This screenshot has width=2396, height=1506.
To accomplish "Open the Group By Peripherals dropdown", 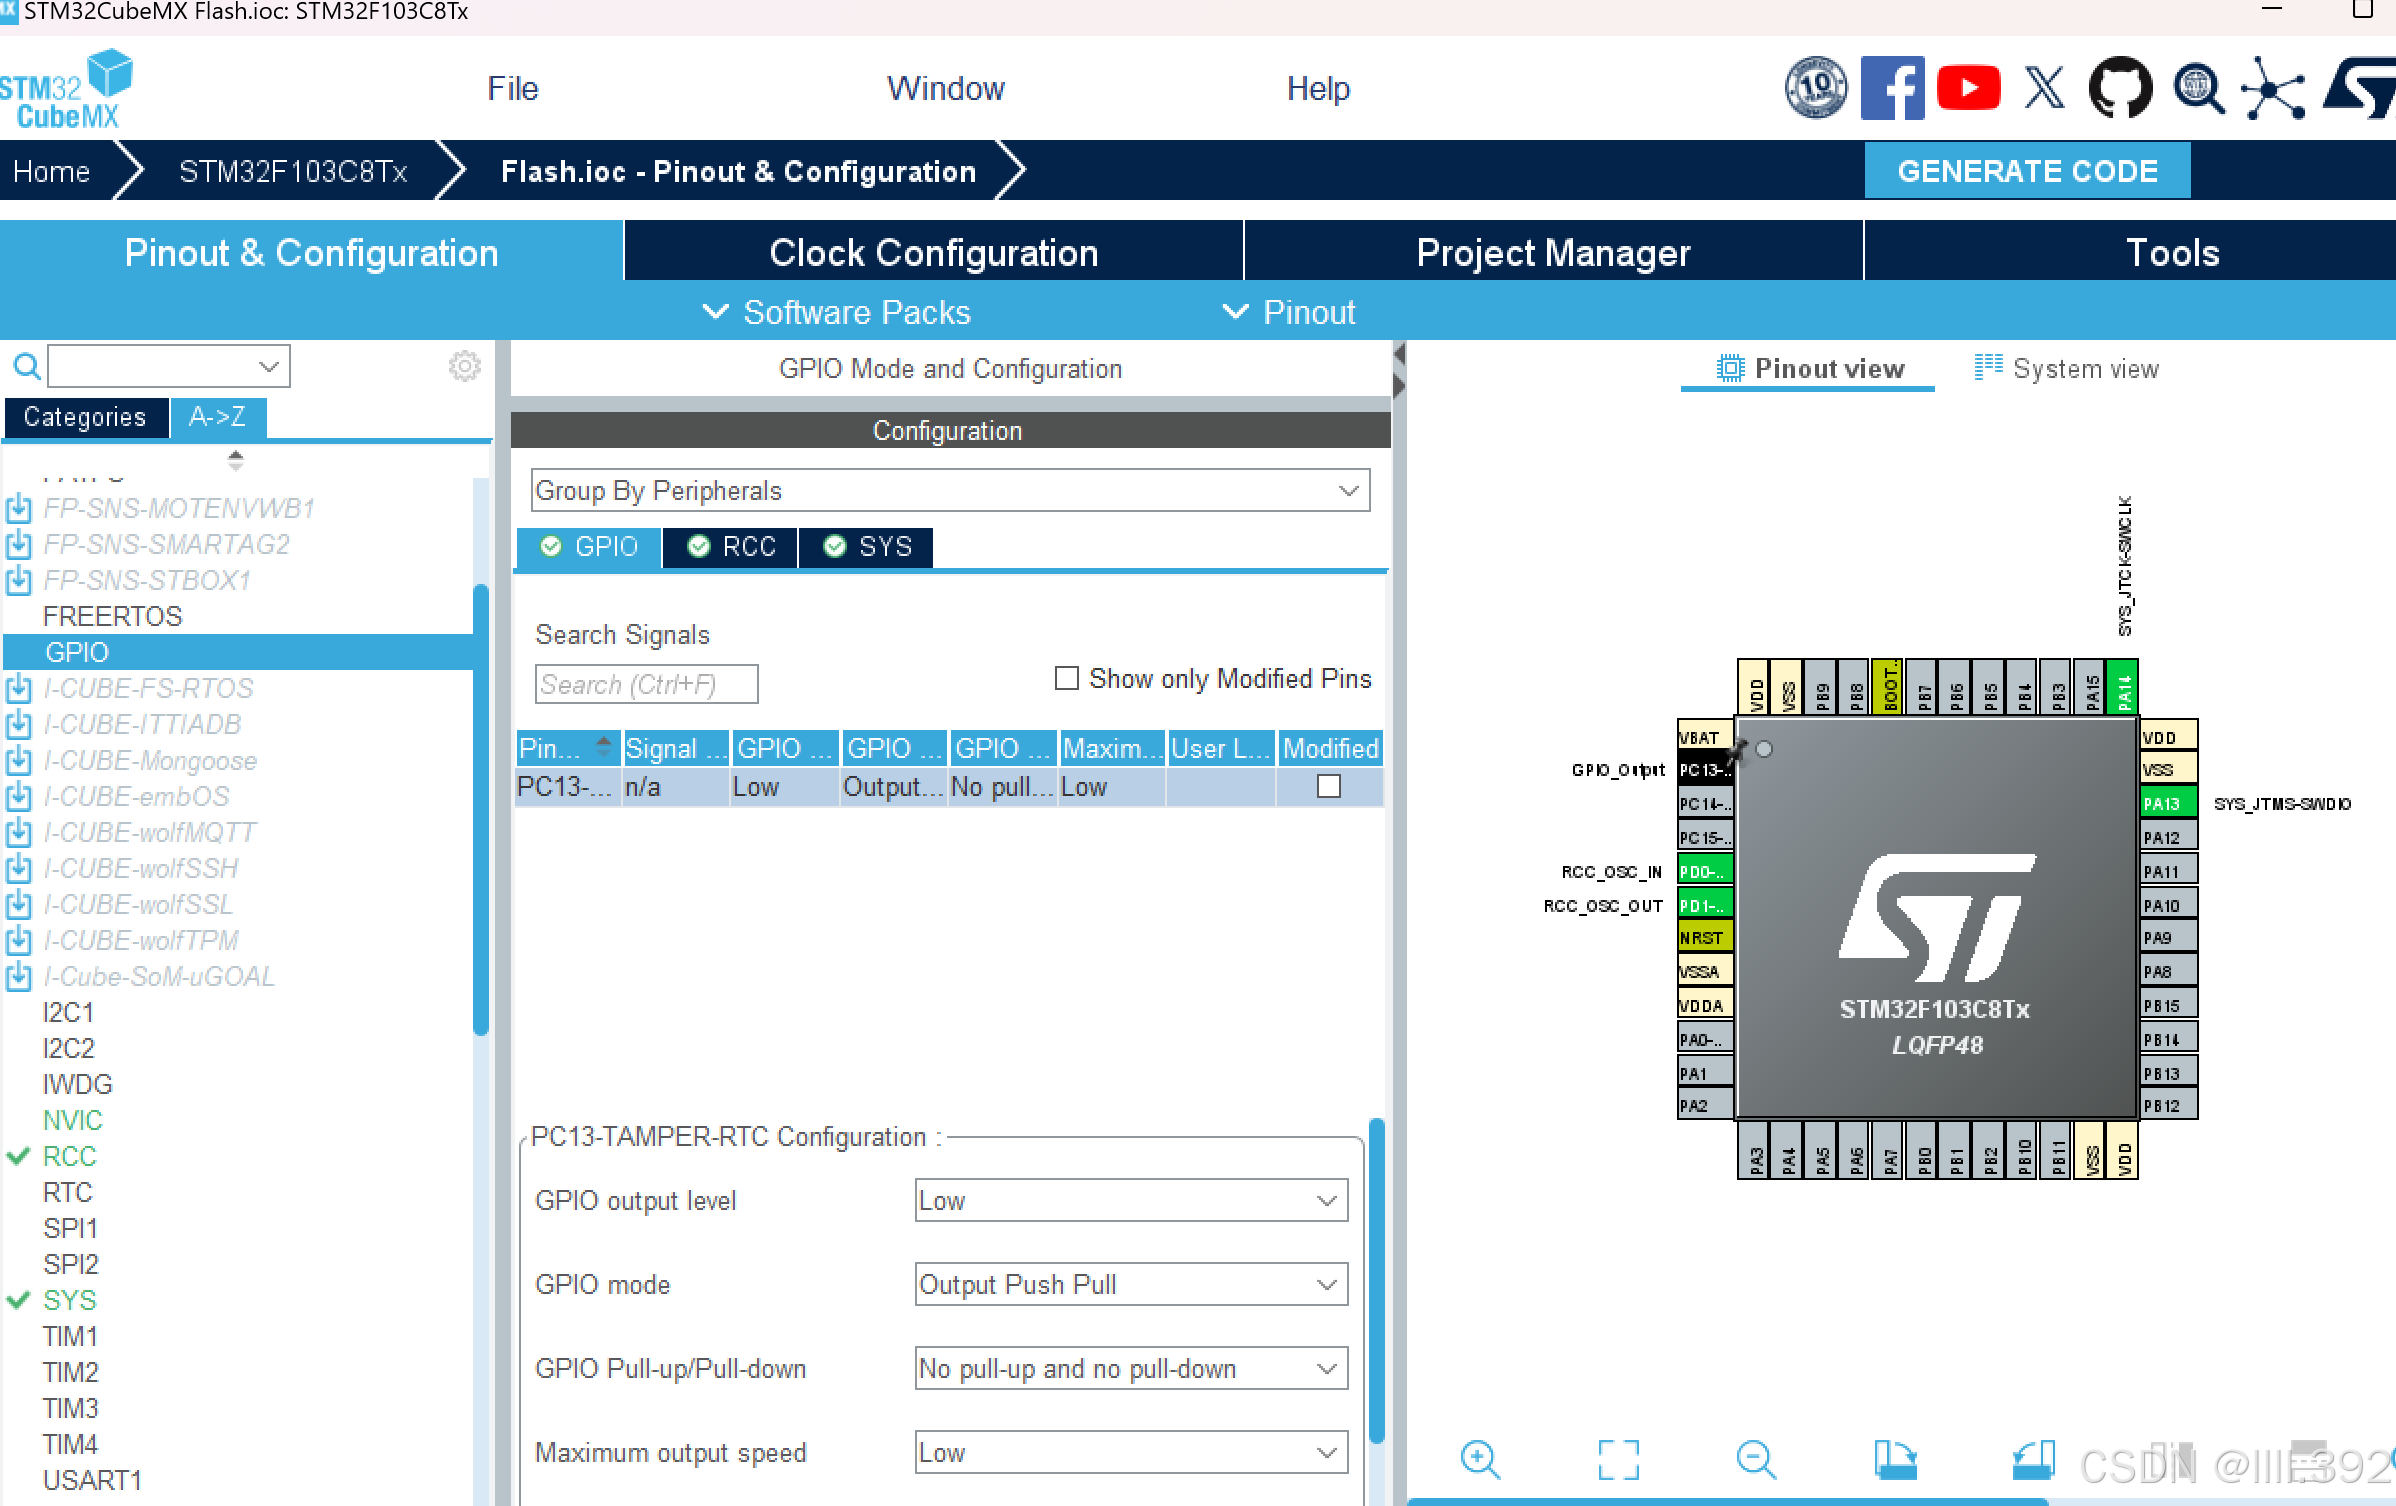I will click(x=950, y=491).
